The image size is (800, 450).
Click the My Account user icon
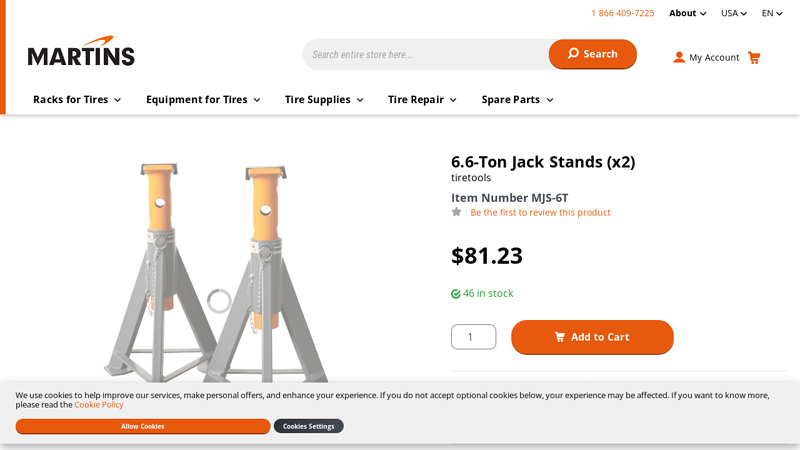click(679, 57)
